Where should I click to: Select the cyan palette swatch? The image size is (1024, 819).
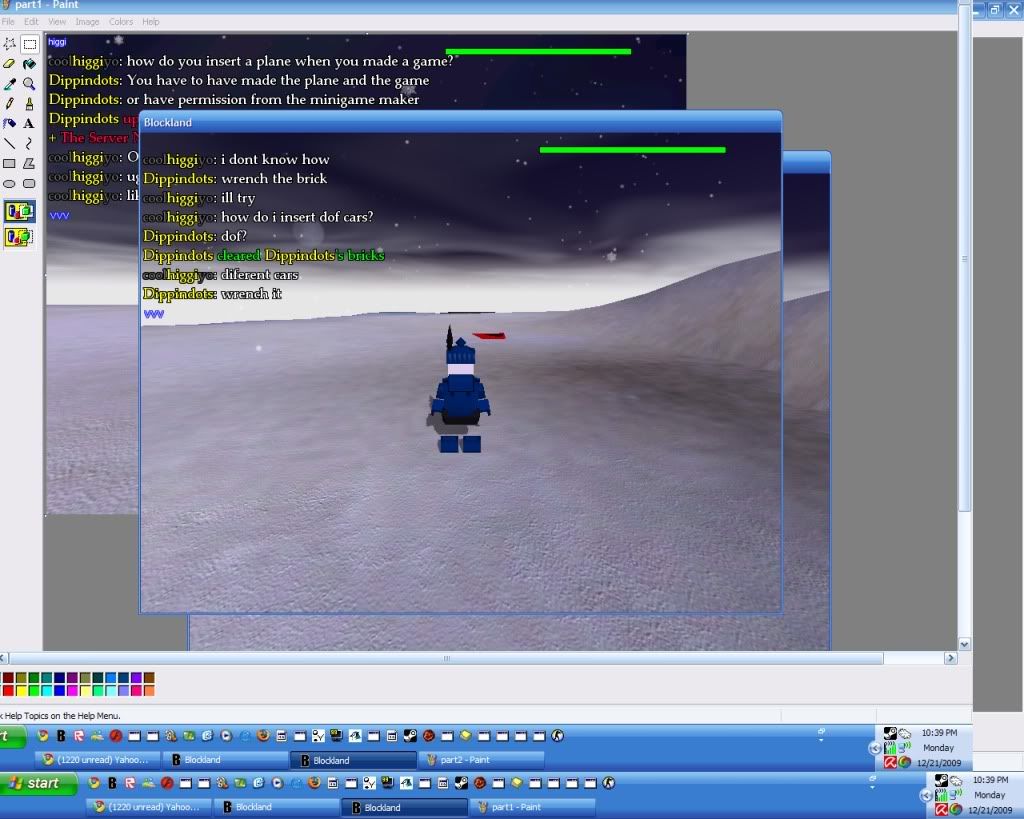pyautogui.click(x=47, y=690)
